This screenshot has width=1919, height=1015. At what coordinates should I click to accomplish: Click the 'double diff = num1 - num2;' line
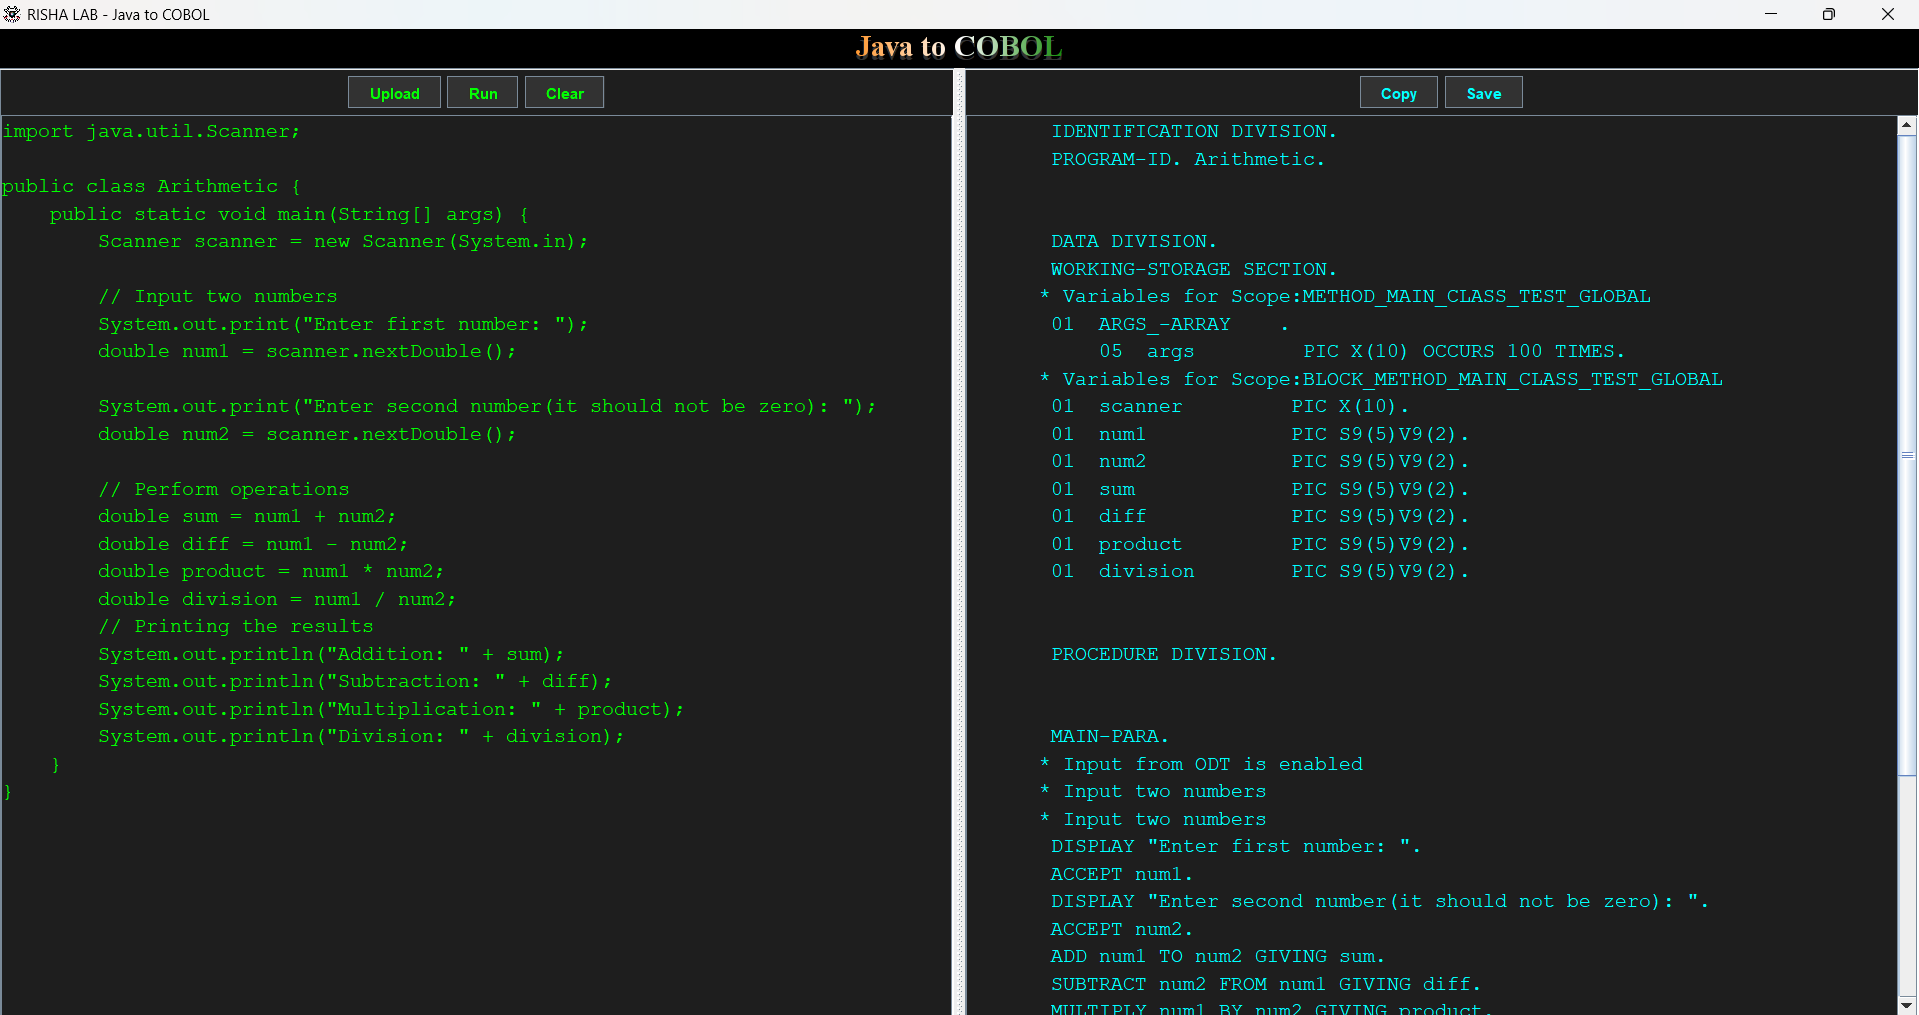[253, 544]
